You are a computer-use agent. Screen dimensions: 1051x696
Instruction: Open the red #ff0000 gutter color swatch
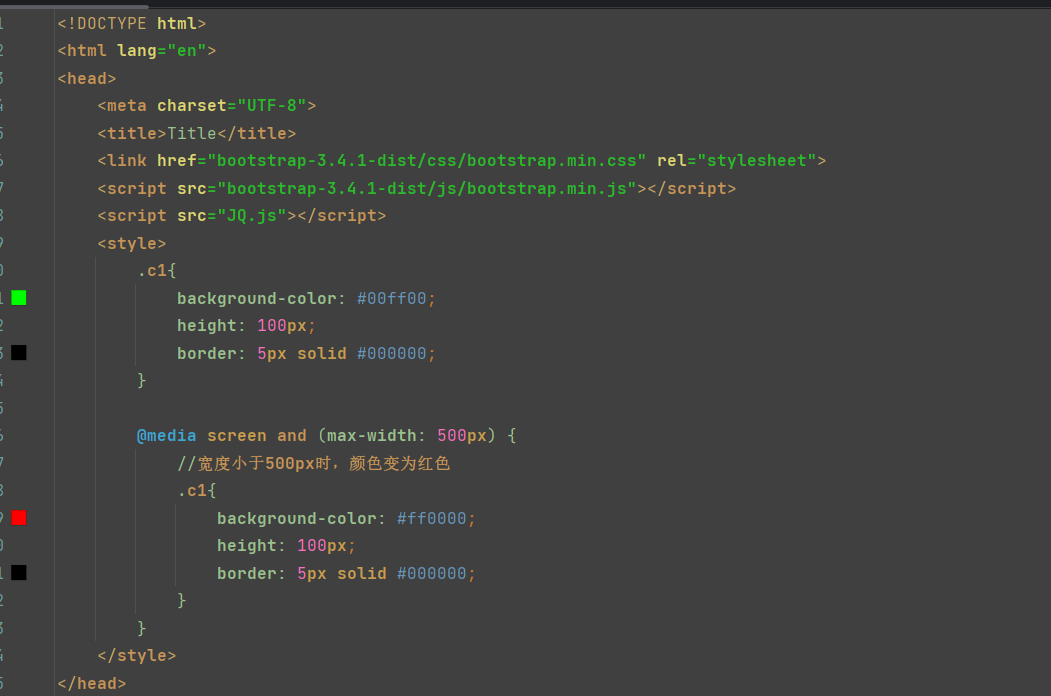(x=19, y=518)
